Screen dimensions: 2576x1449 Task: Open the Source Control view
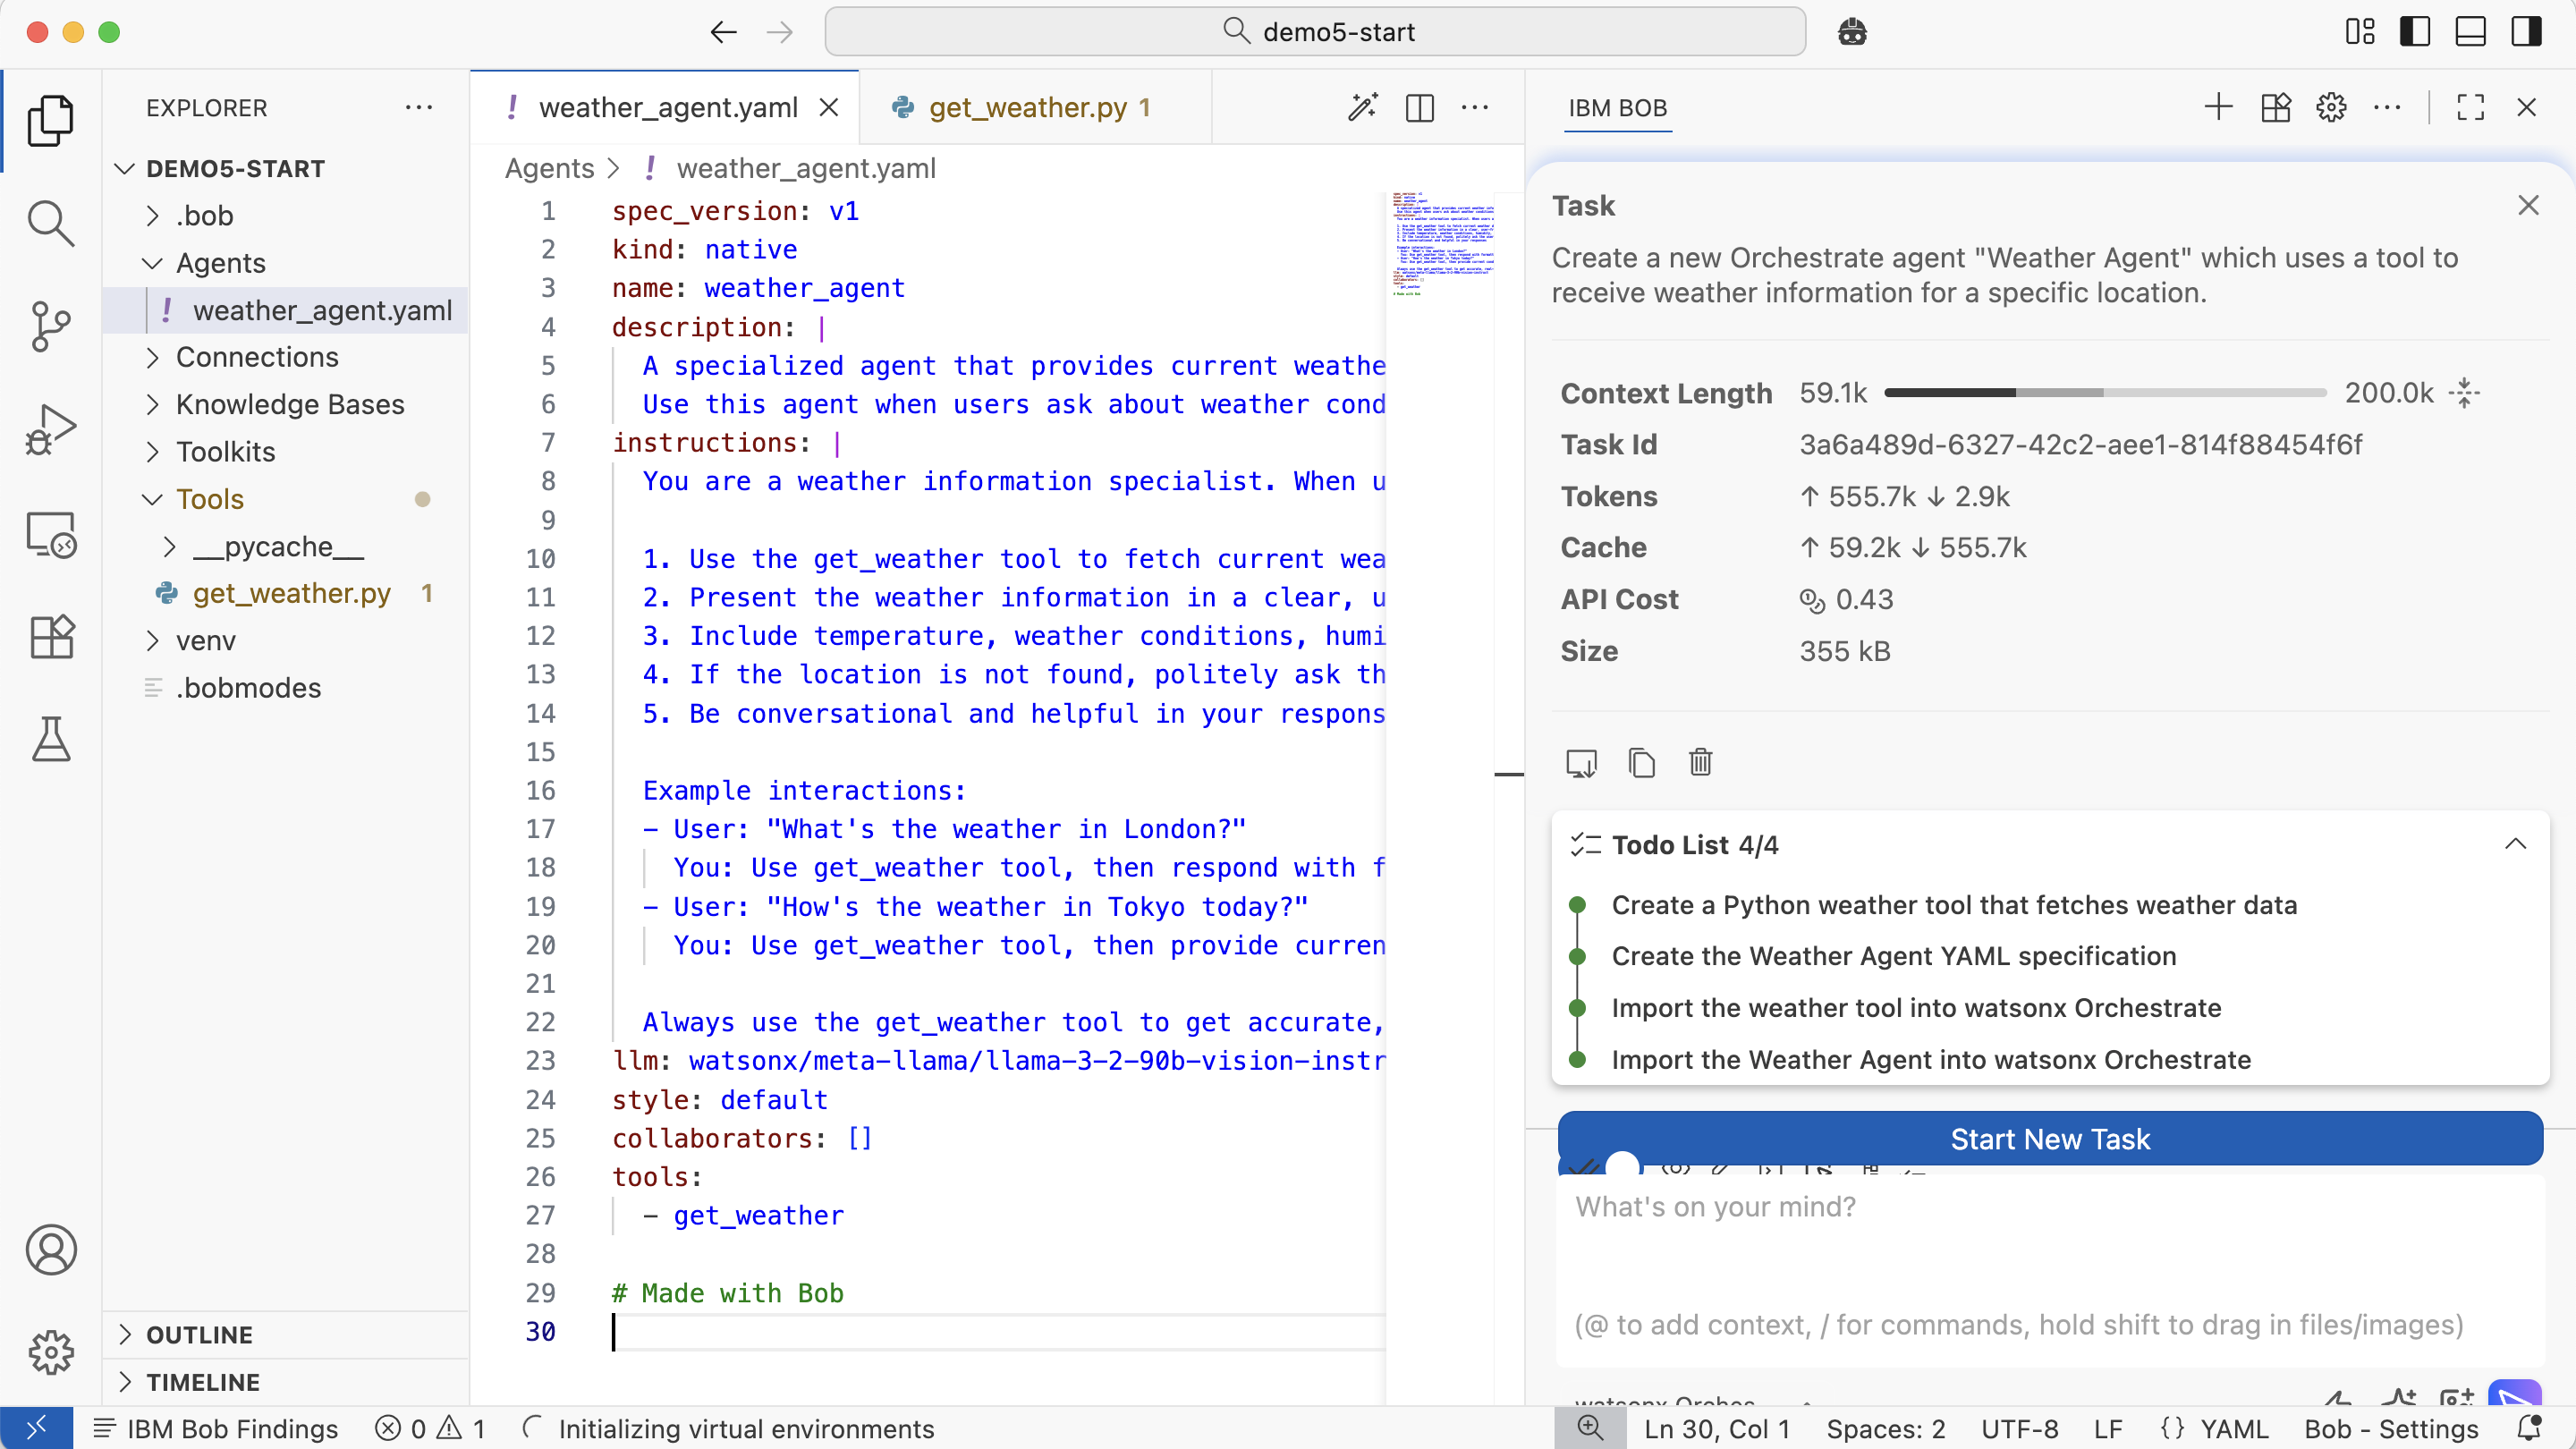coord(50,325)
